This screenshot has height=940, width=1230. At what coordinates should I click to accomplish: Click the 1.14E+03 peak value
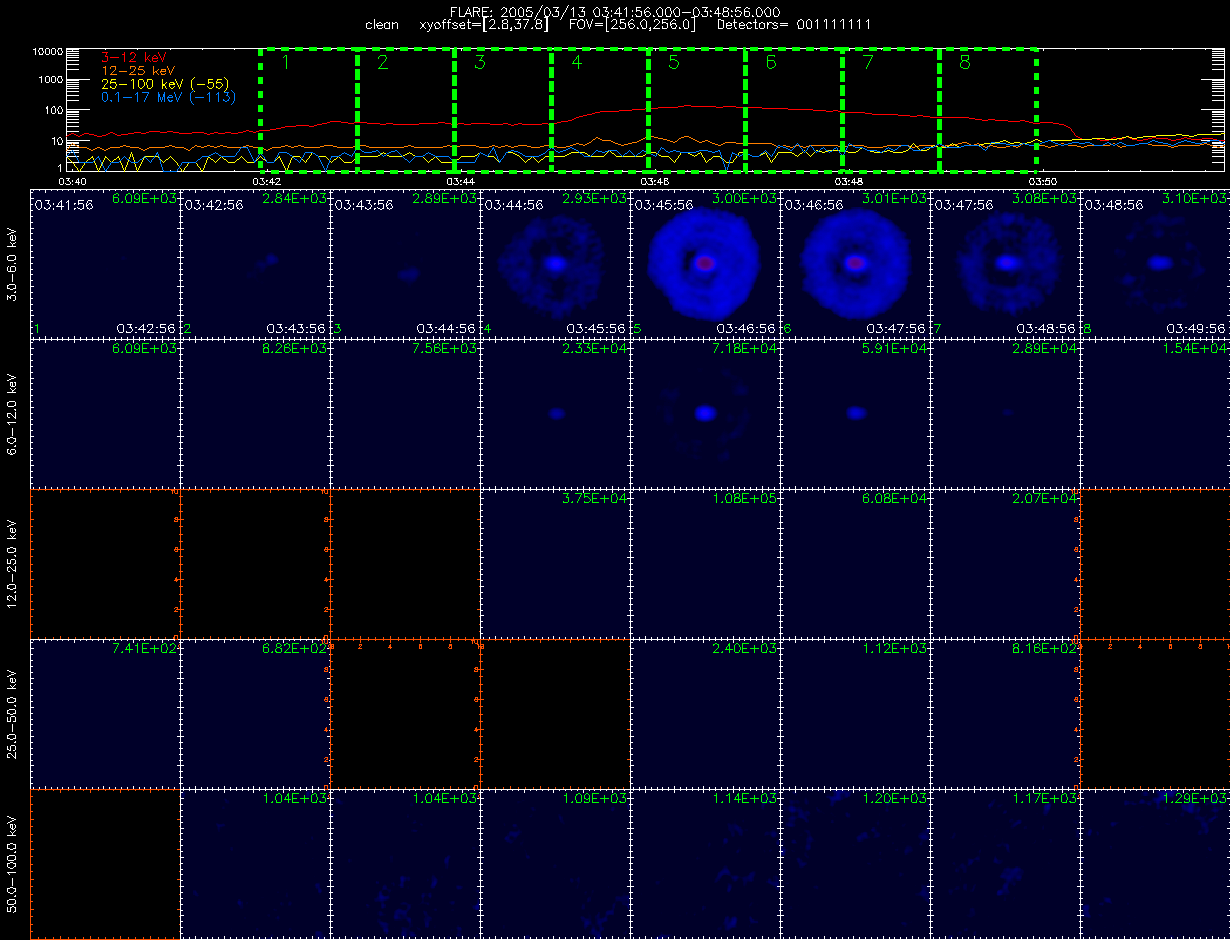pos(746,799)
